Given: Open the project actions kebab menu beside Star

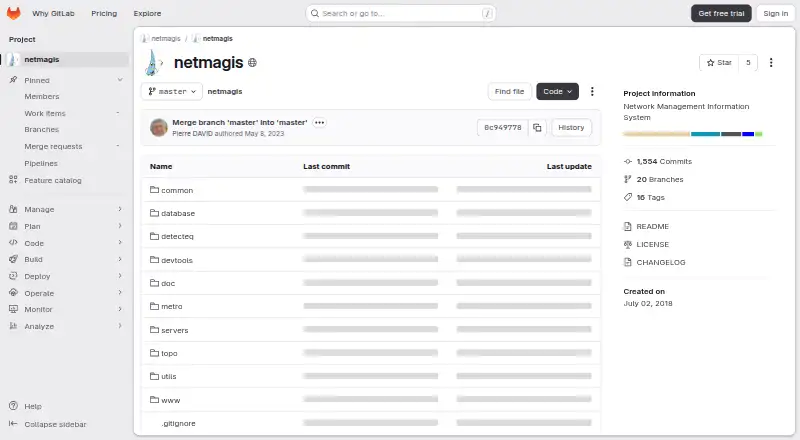Looking at the screenshot, I should click(x=771, y=62).
